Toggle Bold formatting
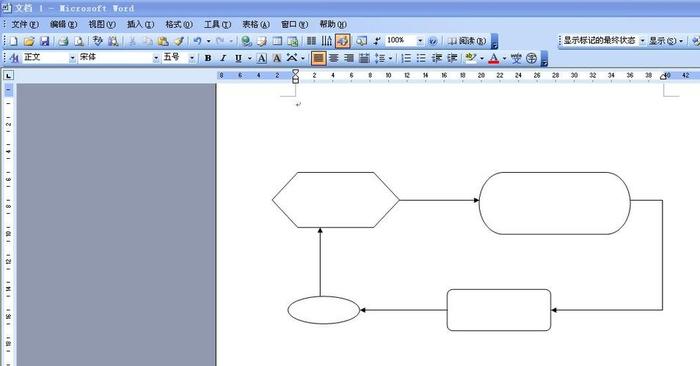700x366 pixels. (x=208, y=58)
